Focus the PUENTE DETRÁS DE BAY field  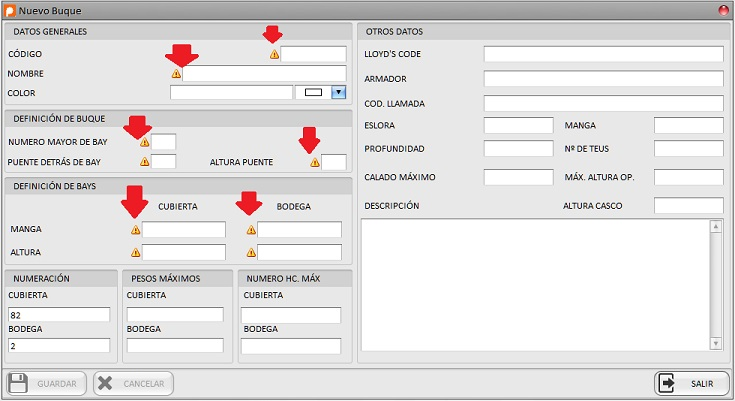[x=164, y=162]
